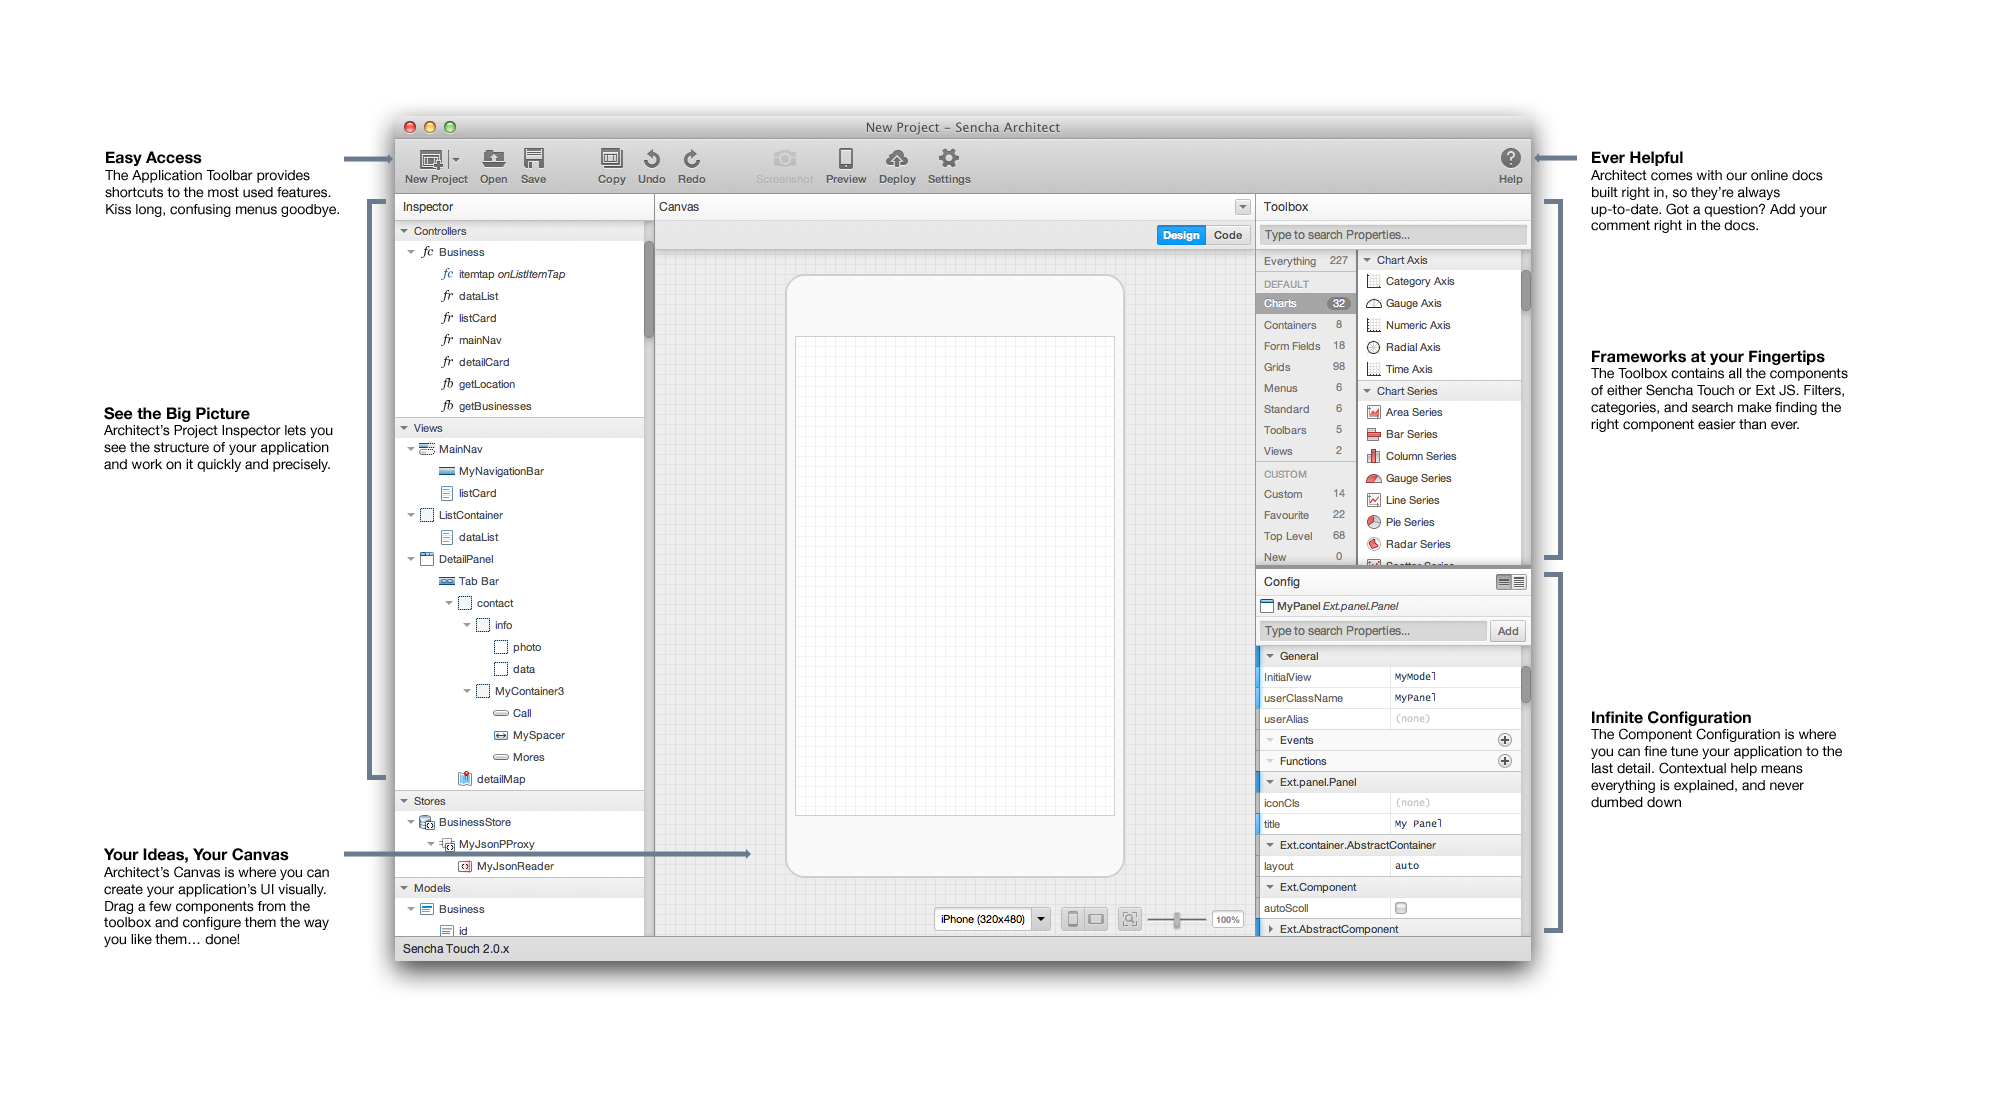
Task: Click the Add button in Config
Action: [1508, 631]
